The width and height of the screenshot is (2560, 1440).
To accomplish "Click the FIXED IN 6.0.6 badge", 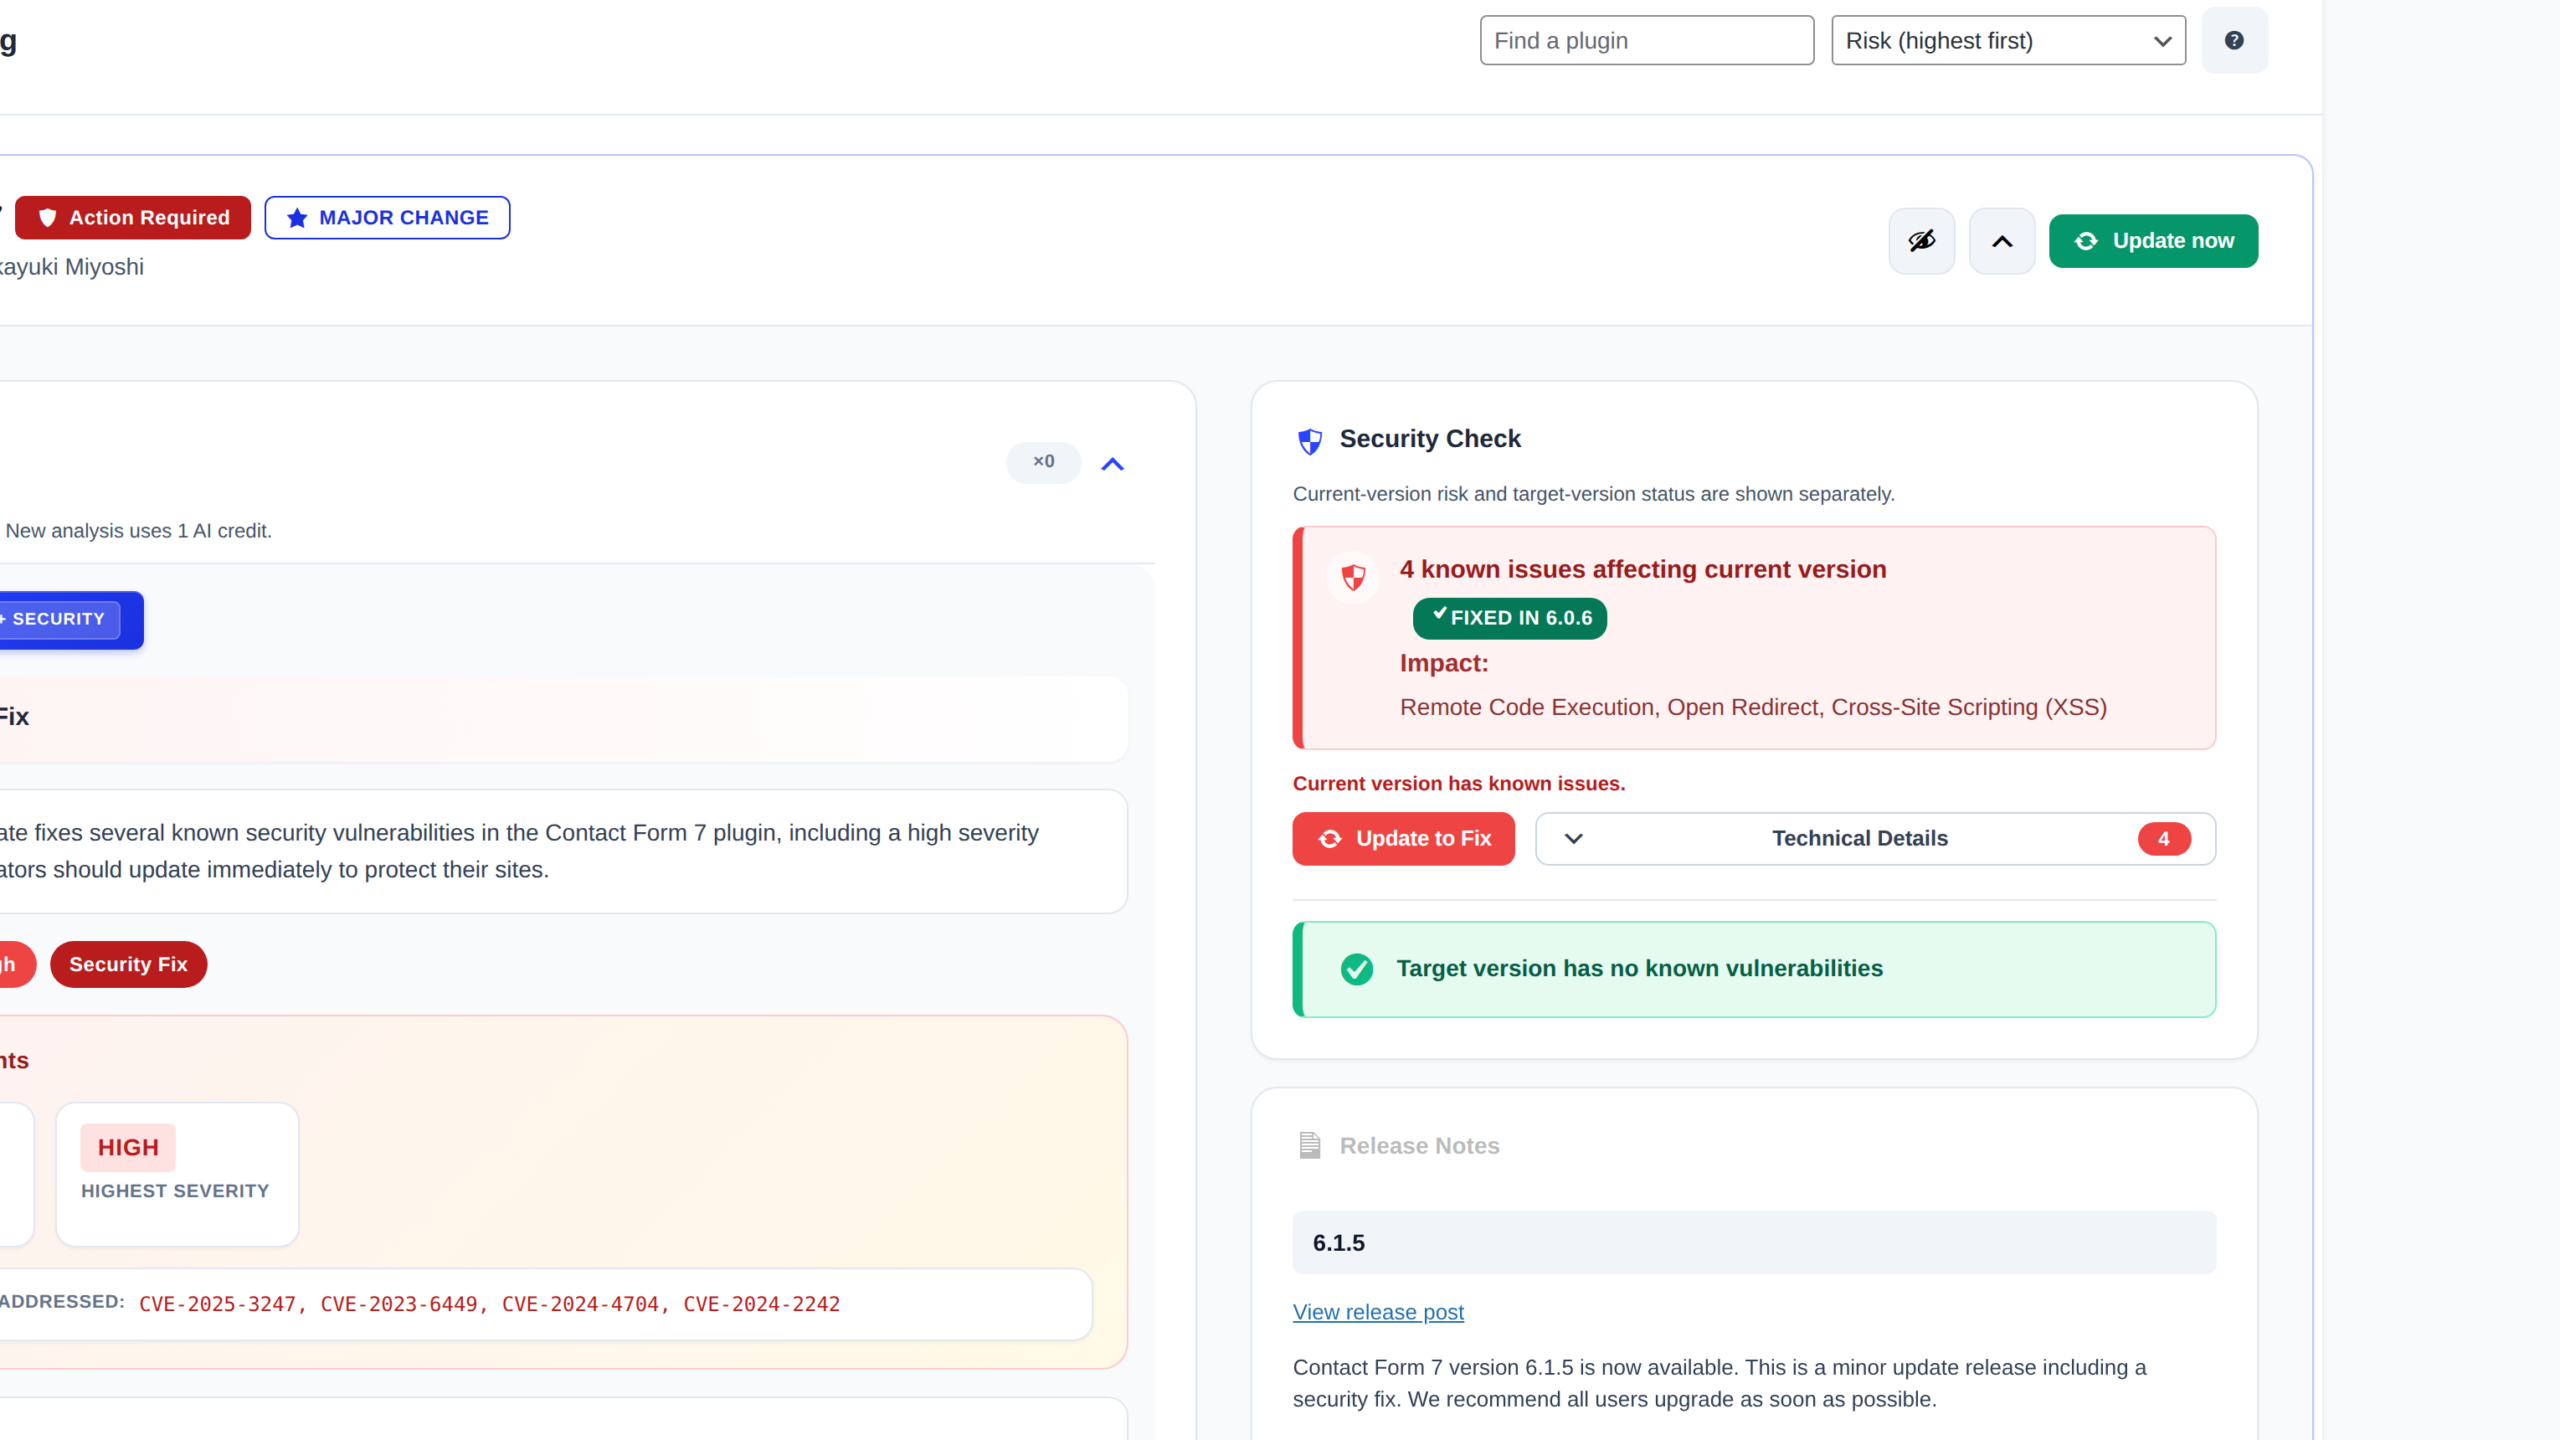I will coord(1509,618).
